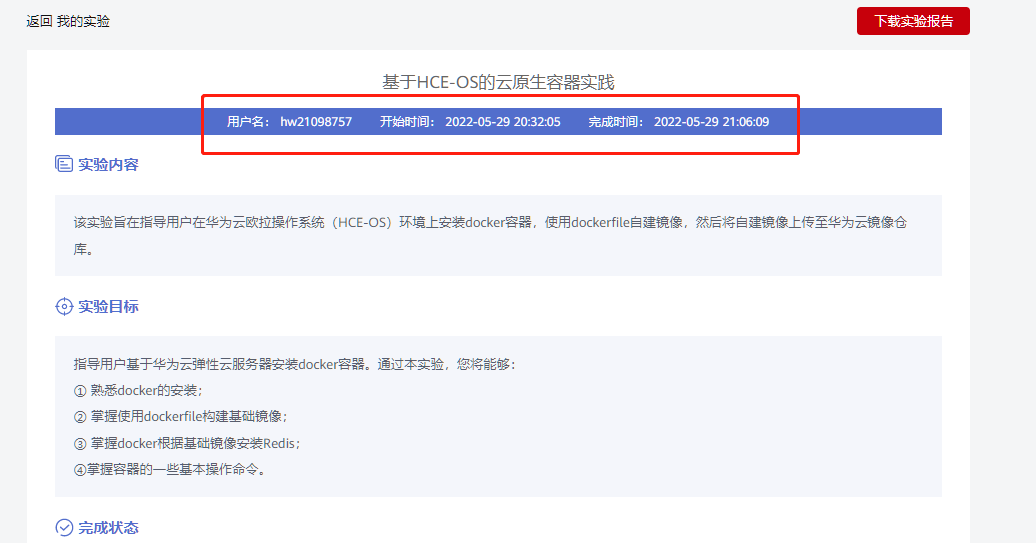Click the username hw21098757
This screenshot has height=543, width=1036.
pyautogui.click(x=316, y=122)
